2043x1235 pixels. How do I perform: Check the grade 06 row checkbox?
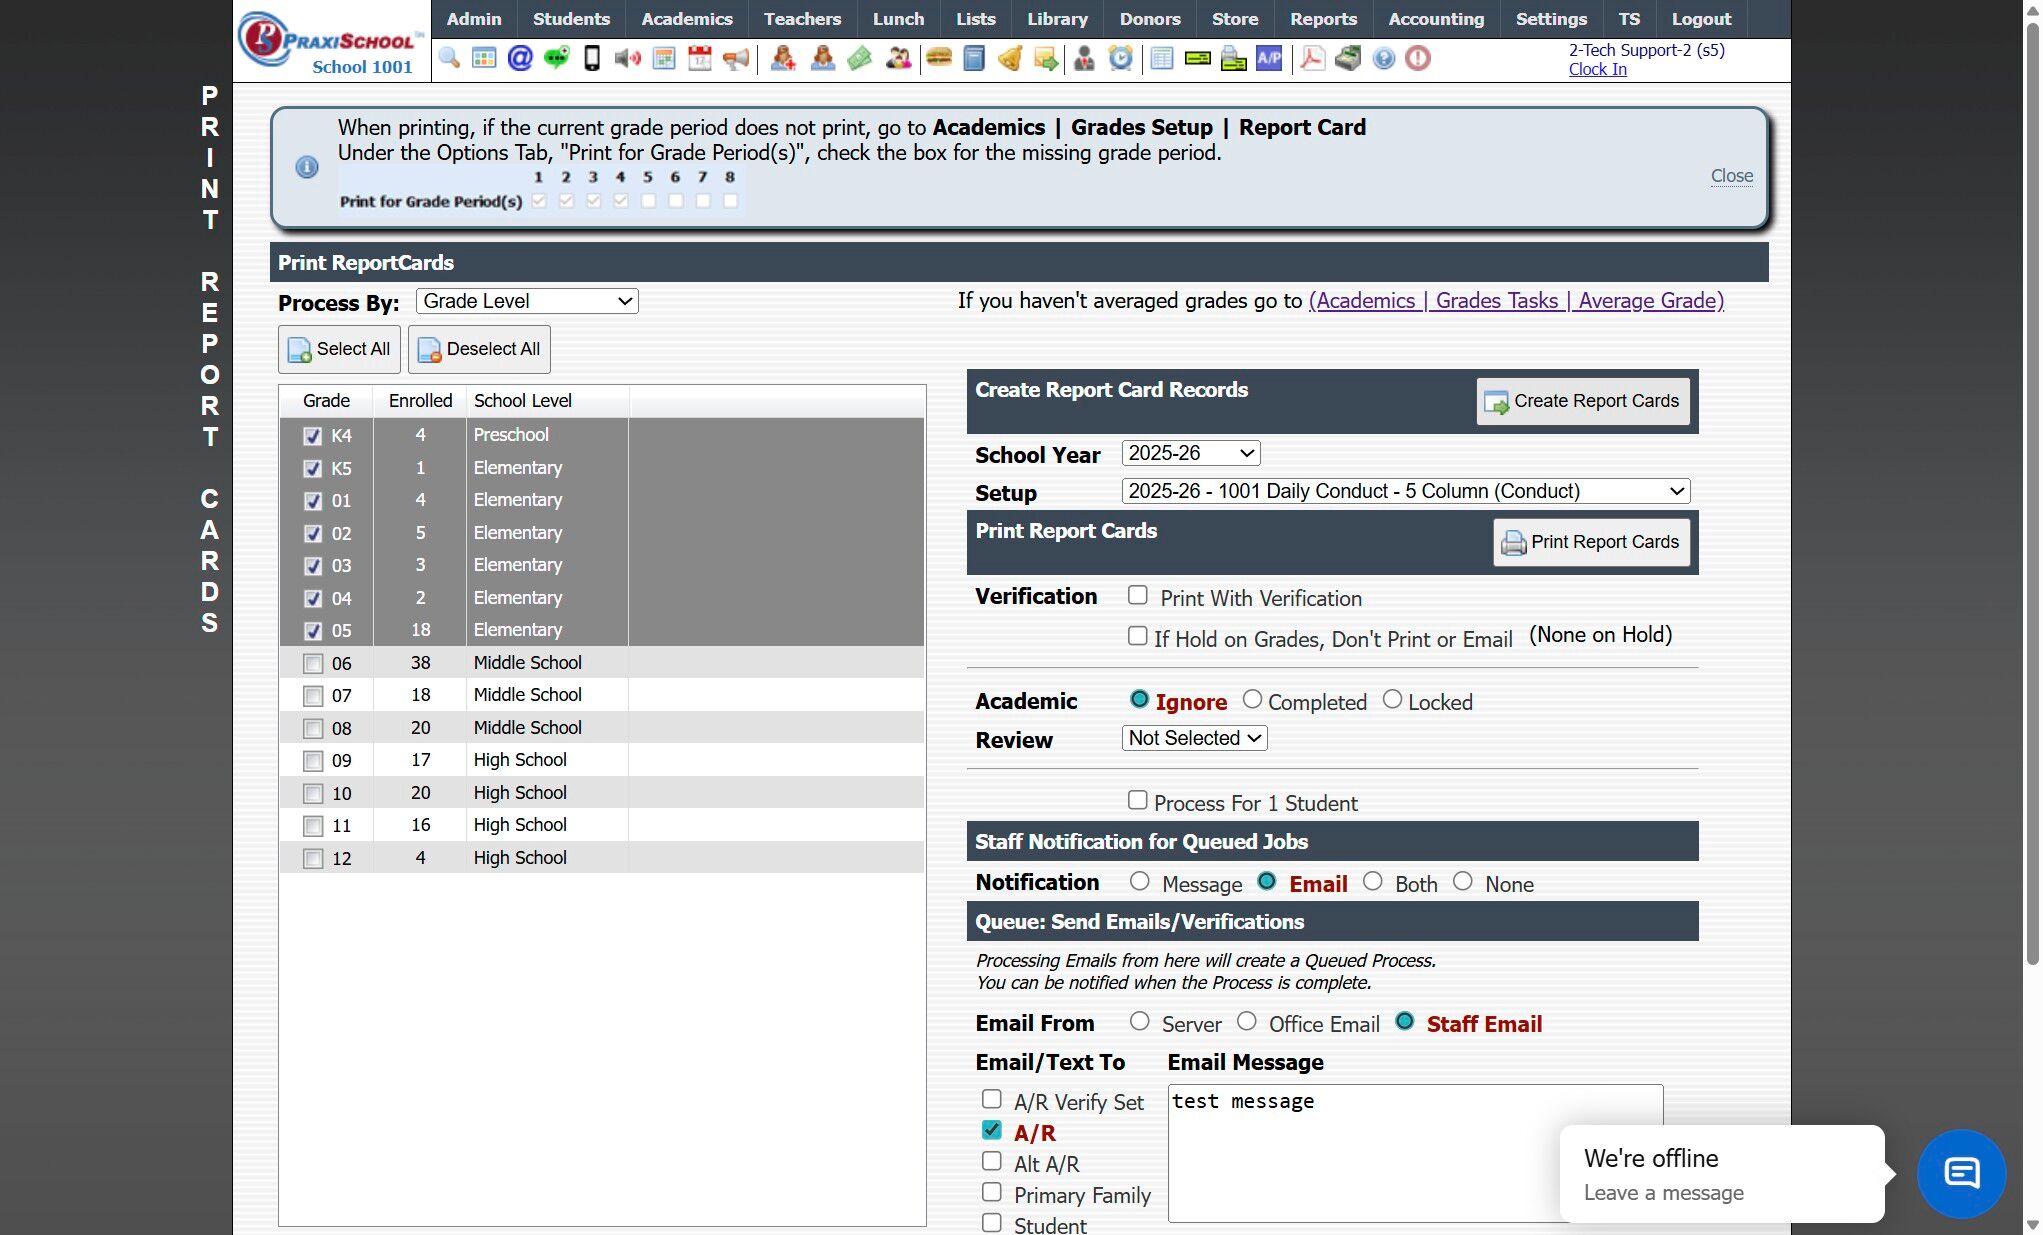click(313, 663)
